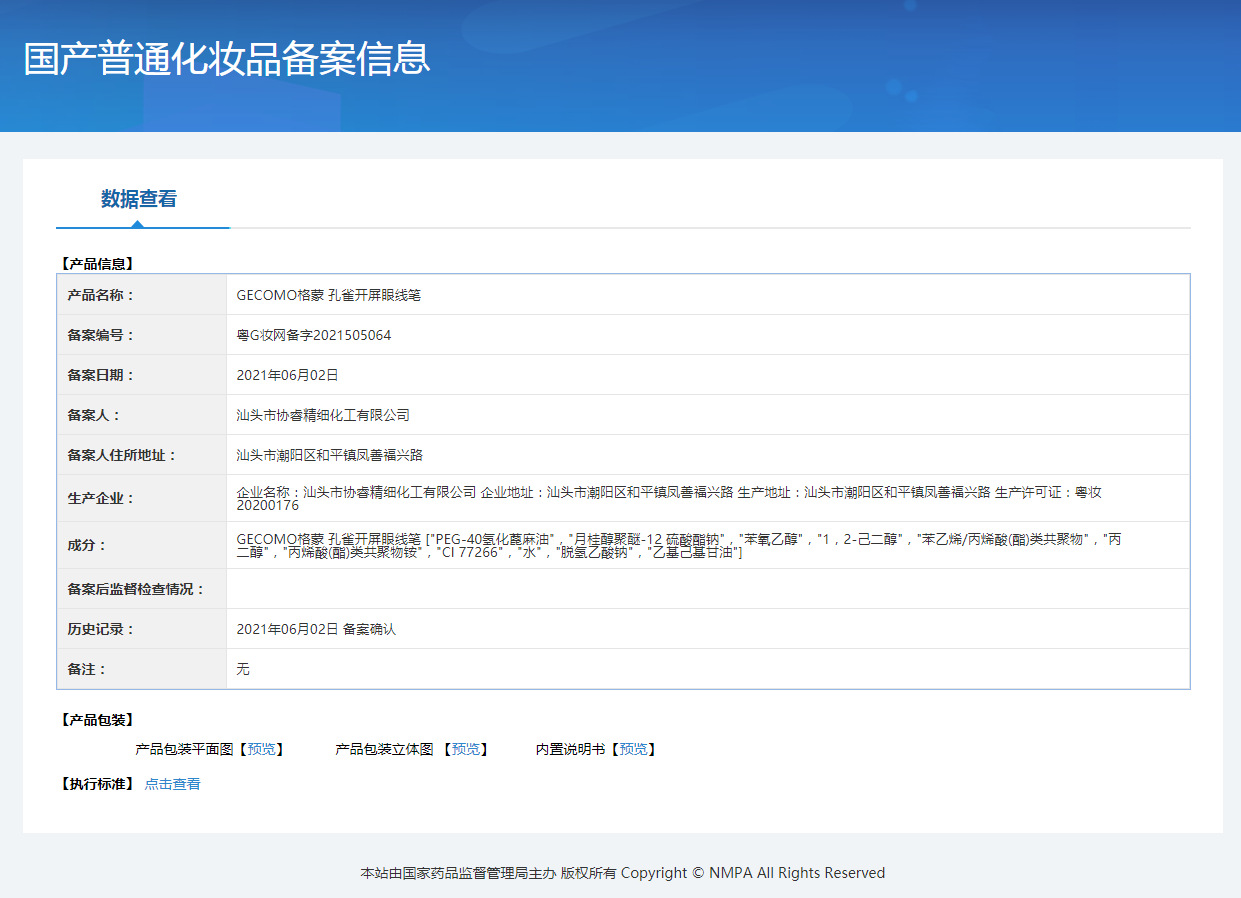
Task: Click the 备注 value 无
Action: [x=243, y=669]
